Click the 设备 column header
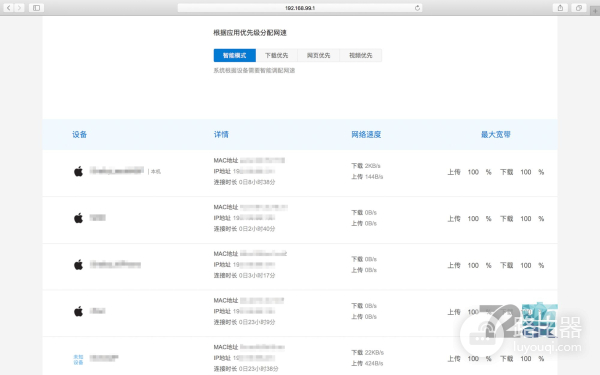600x375 pixels. [x=80, y=134]
